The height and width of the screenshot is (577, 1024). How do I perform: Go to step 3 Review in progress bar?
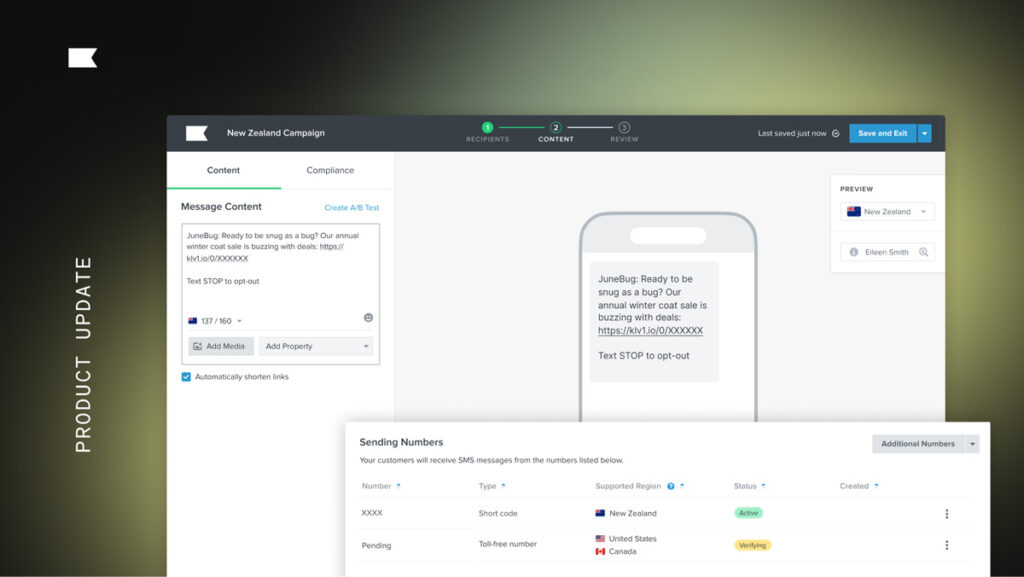click(x=624, y=128)
